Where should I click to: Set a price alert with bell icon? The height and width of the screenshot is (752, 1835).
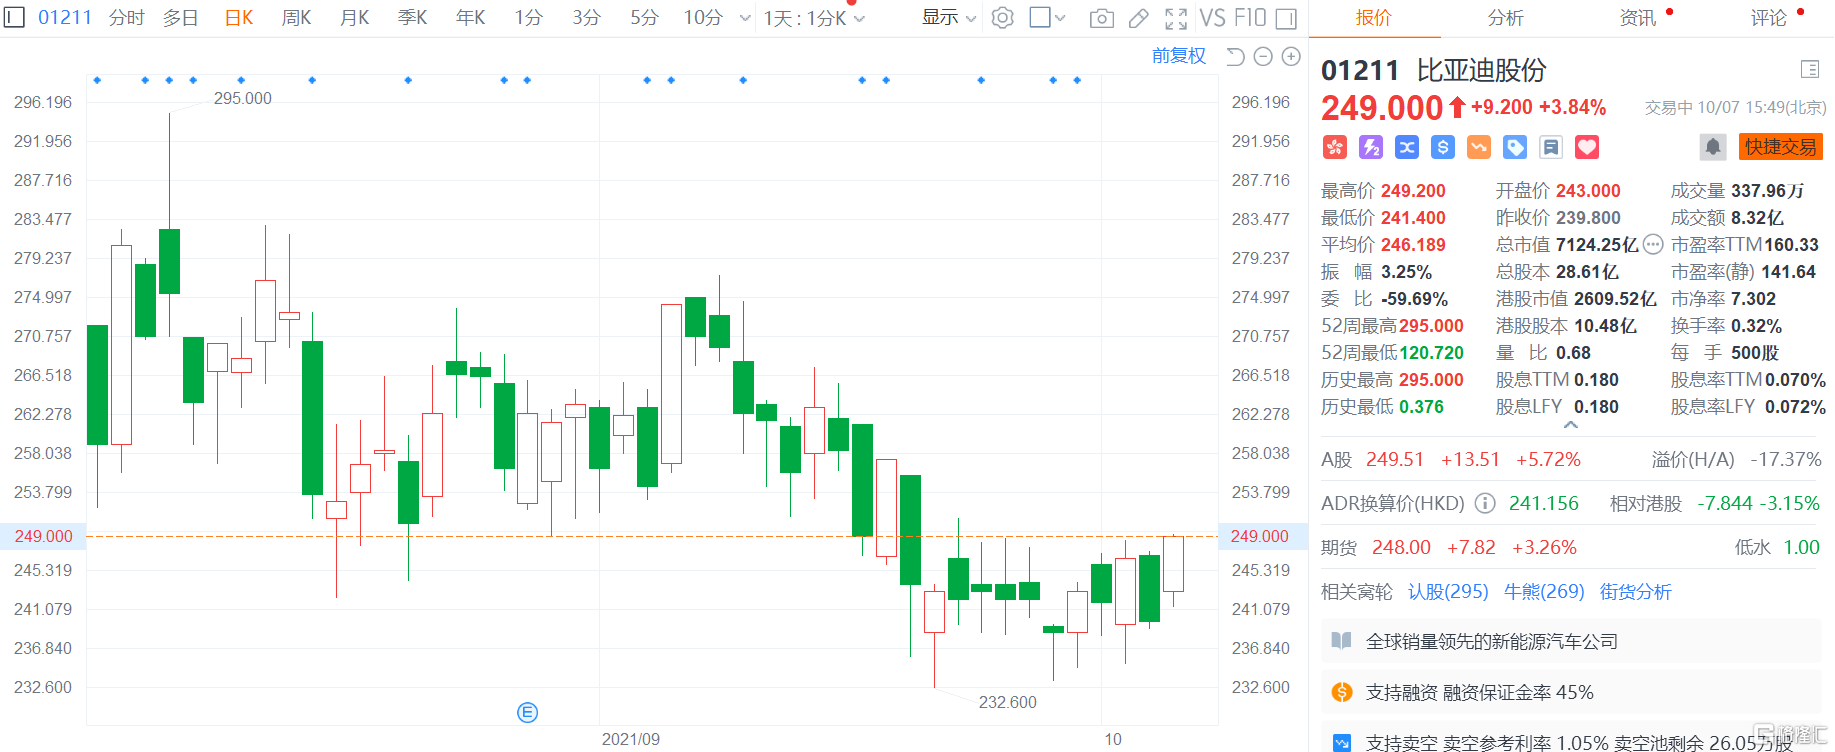pyautogui.click(x=1713, y=147)
